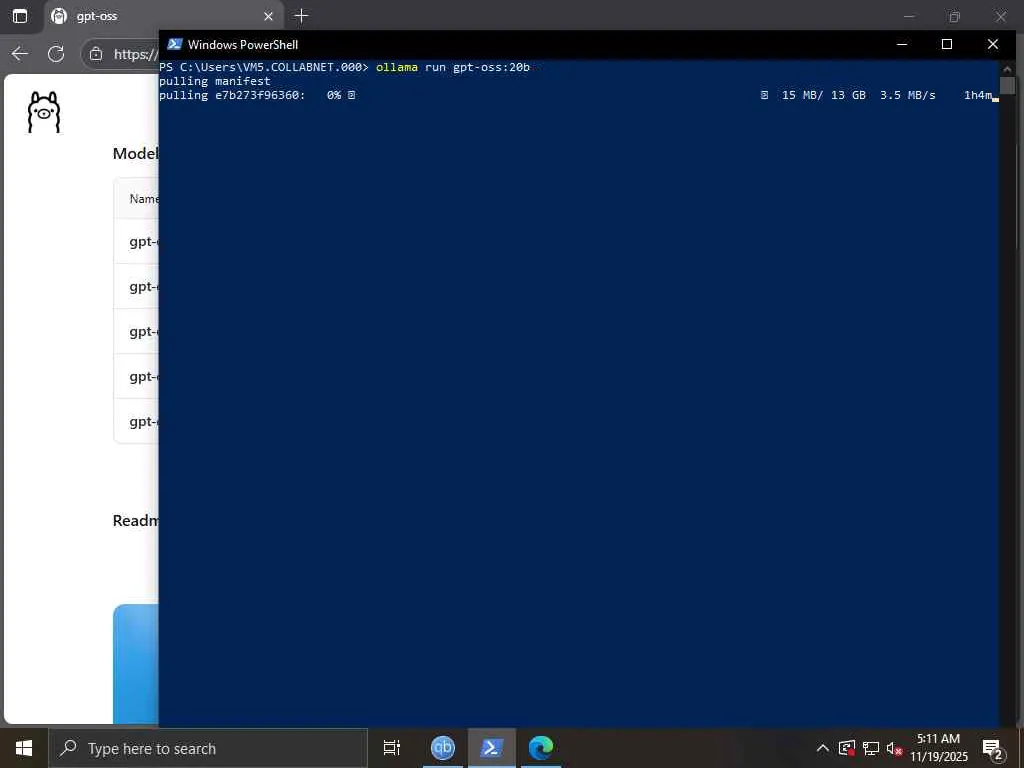This screenshot has height=768, width=1024.
Task: Click the 15 MB/ 13 GB progress text
Action: click(824, 95)
